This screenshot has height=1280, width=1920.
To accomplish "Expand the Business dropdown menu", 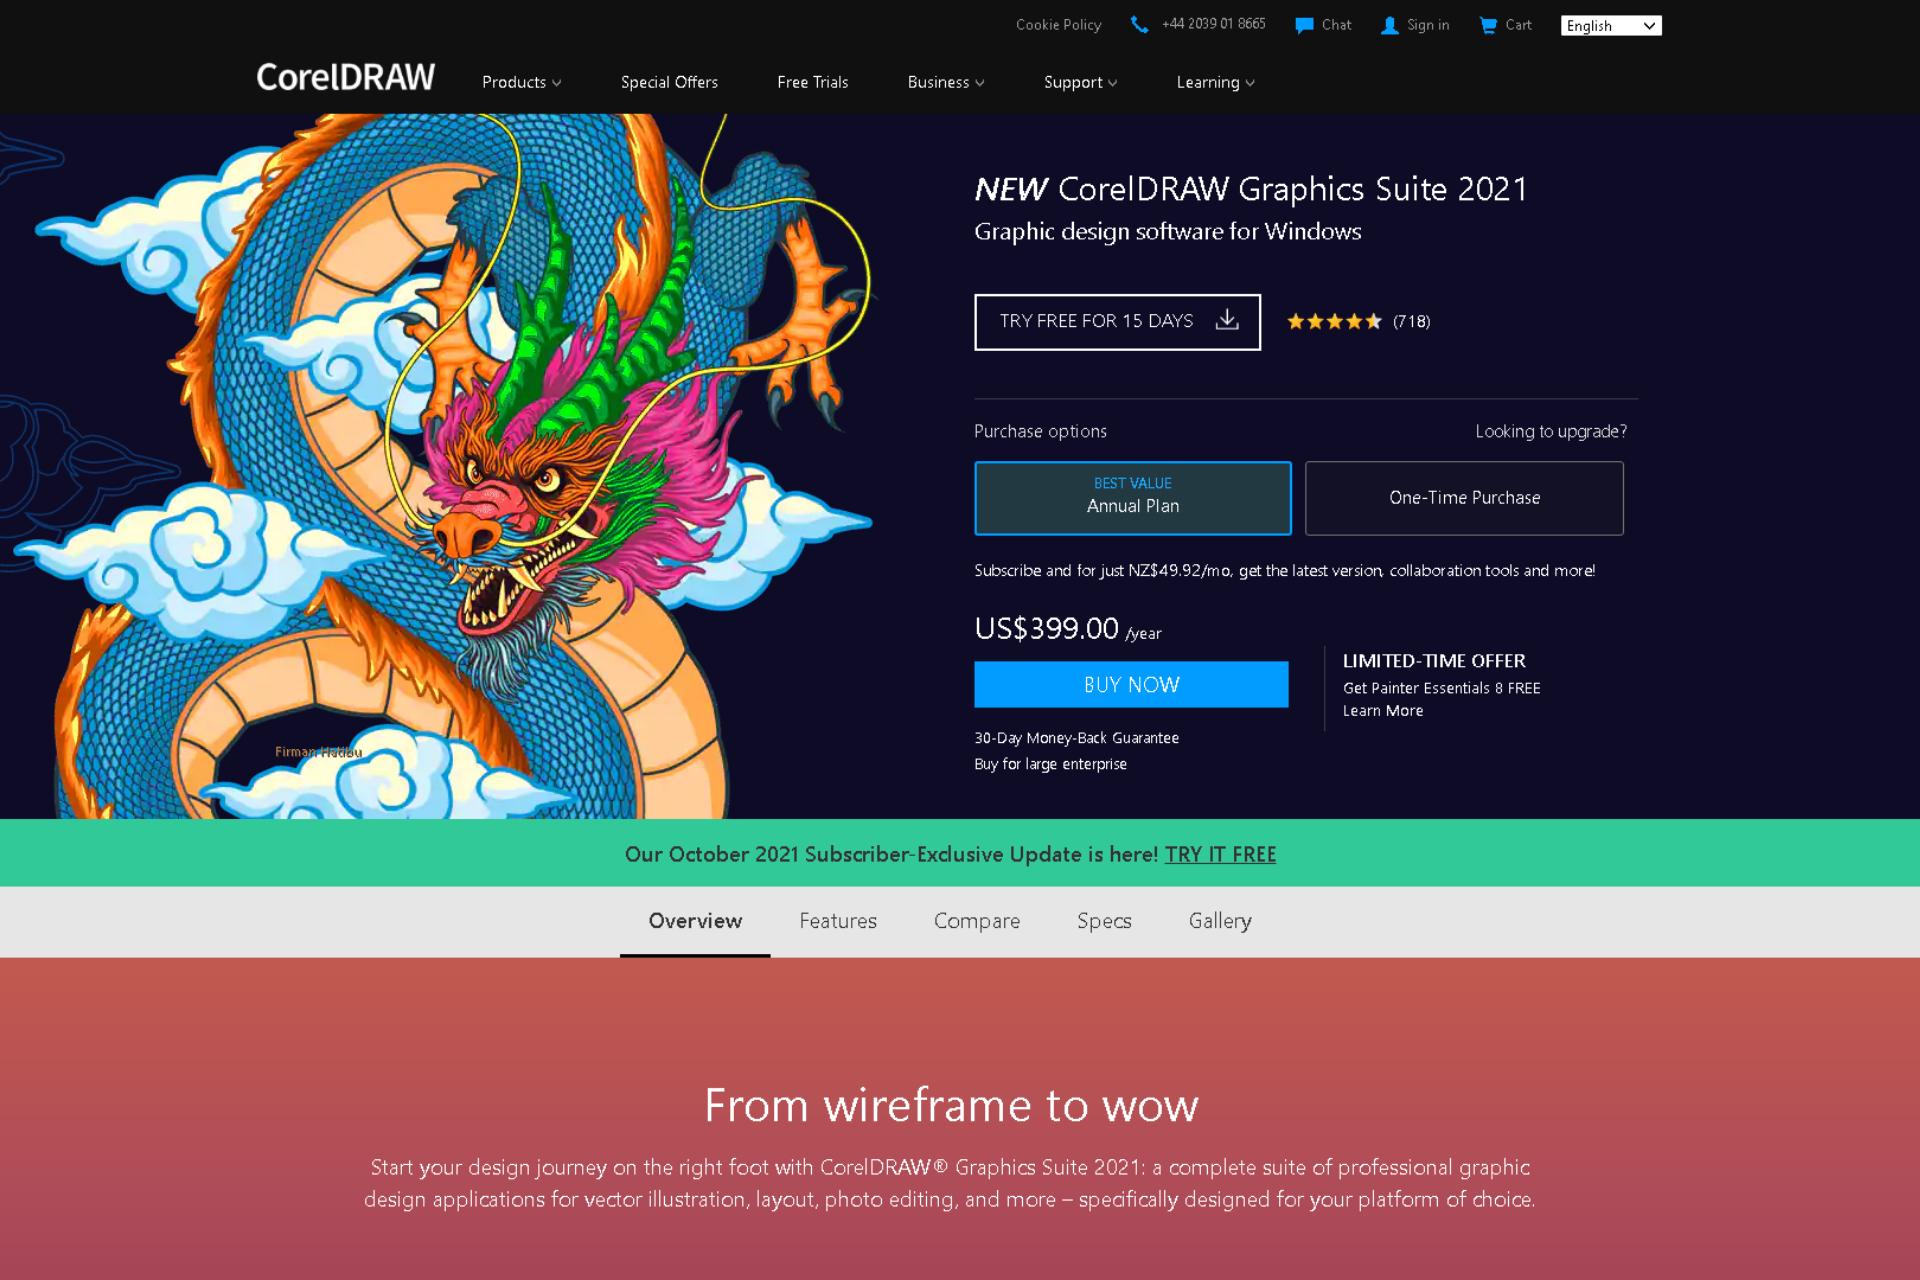I will click(944, 81).
